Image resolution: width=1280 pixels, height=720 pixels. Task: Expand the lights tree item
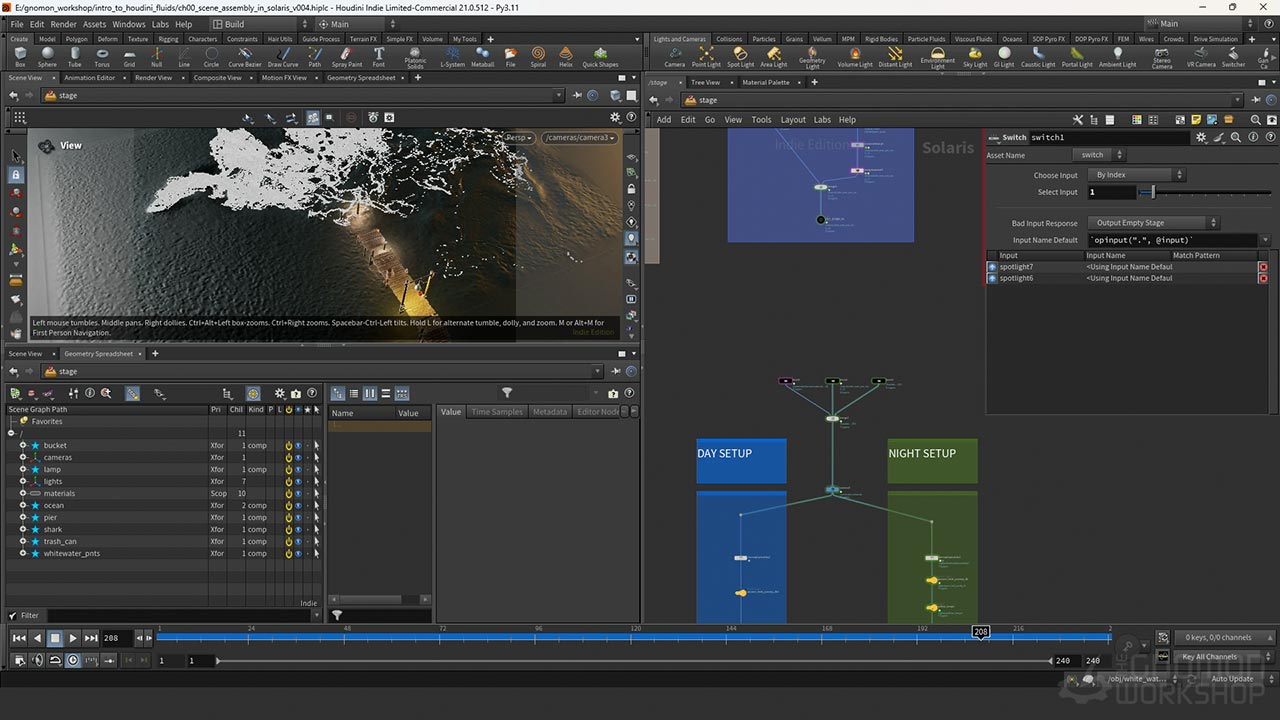tap(22, 482)
